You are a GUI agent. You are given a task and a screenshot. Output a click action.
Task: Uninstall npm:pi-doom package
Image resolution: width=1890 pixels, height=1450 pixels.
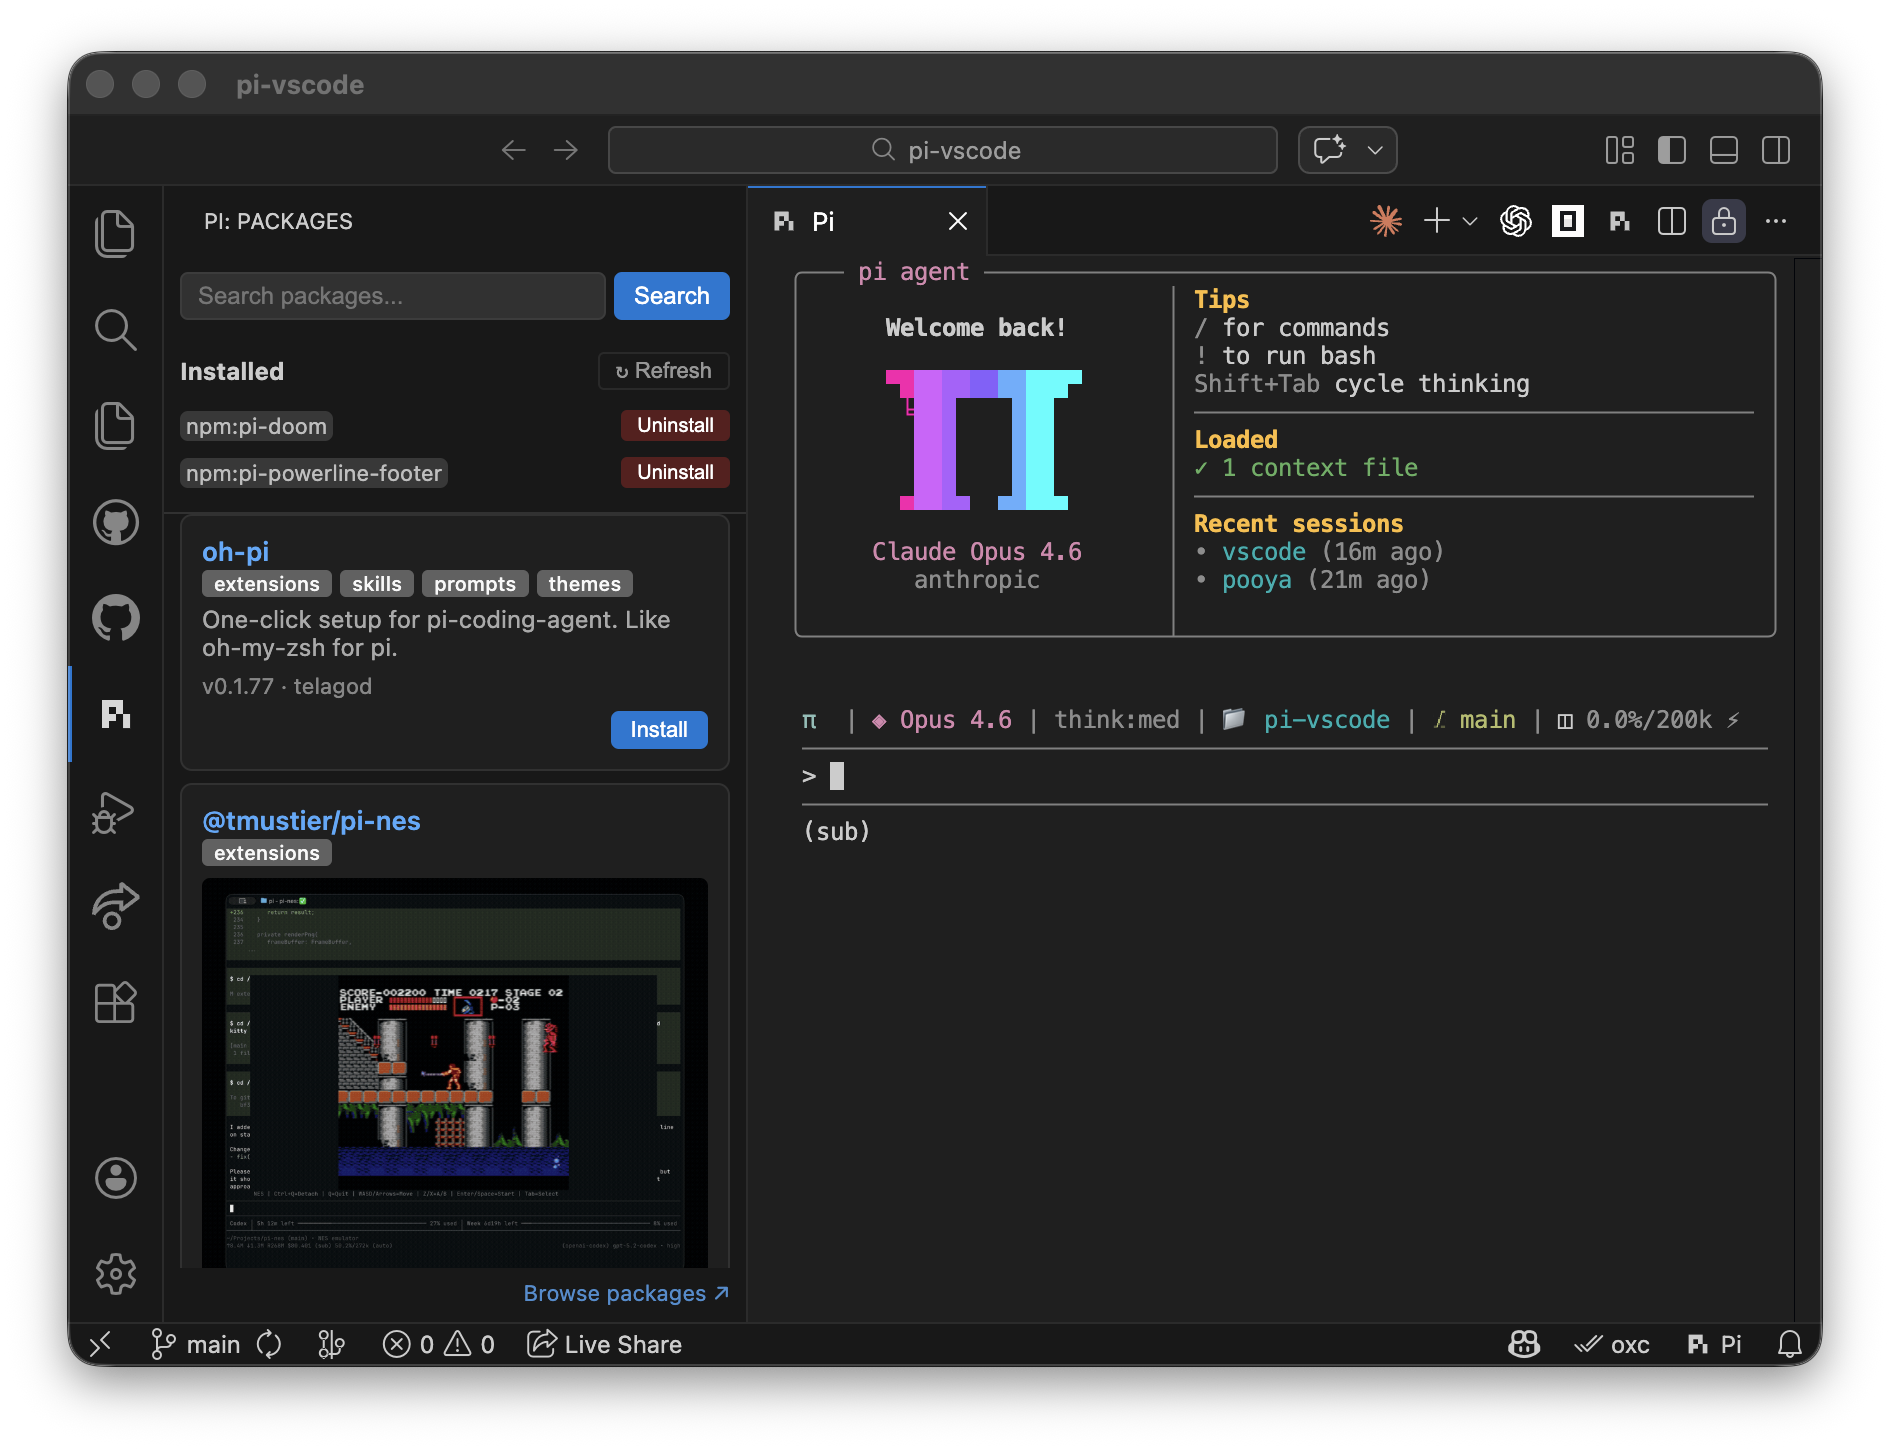(x=675, y=425)
